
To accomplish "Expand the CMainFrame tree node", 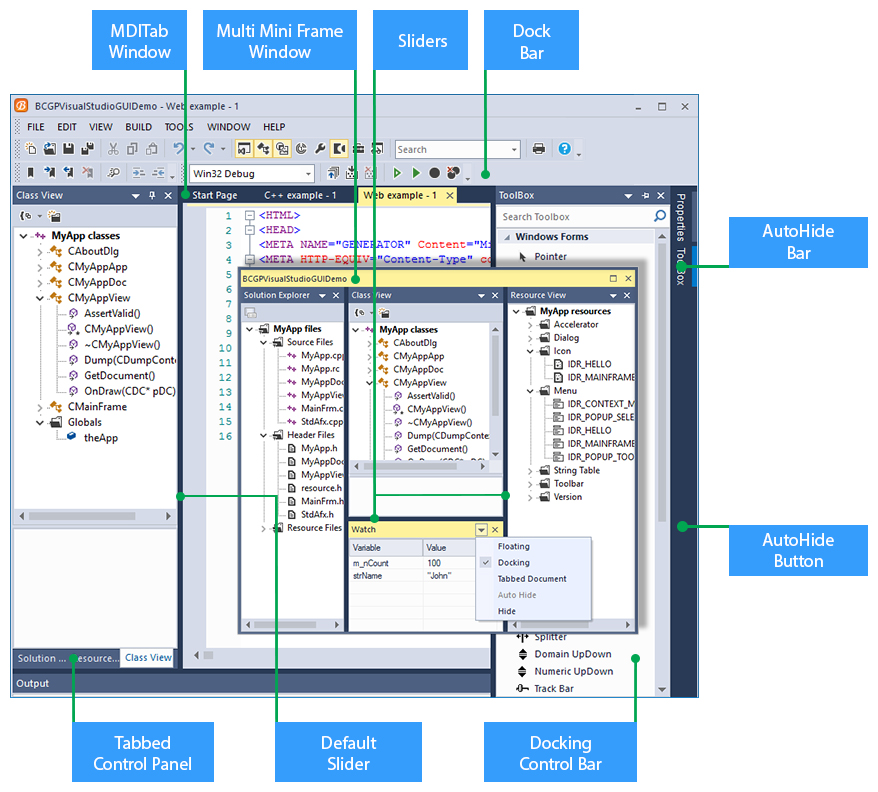I will tap(39, 407).
